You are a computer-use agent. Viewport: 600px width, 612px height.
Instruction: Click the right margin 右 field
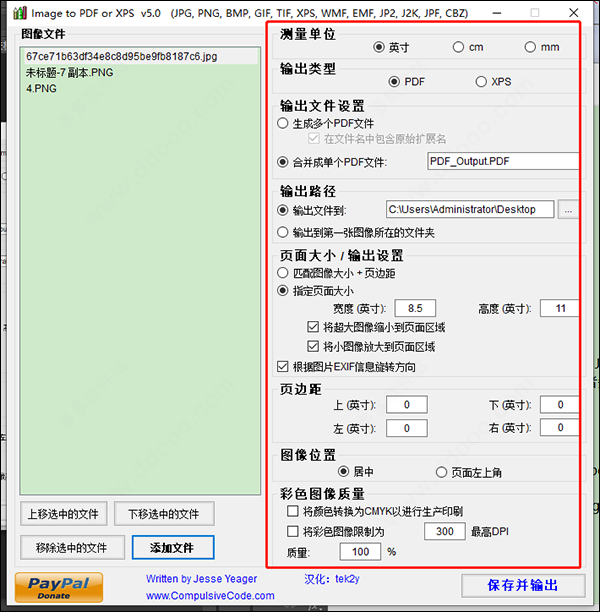click(x=560, y=427)
